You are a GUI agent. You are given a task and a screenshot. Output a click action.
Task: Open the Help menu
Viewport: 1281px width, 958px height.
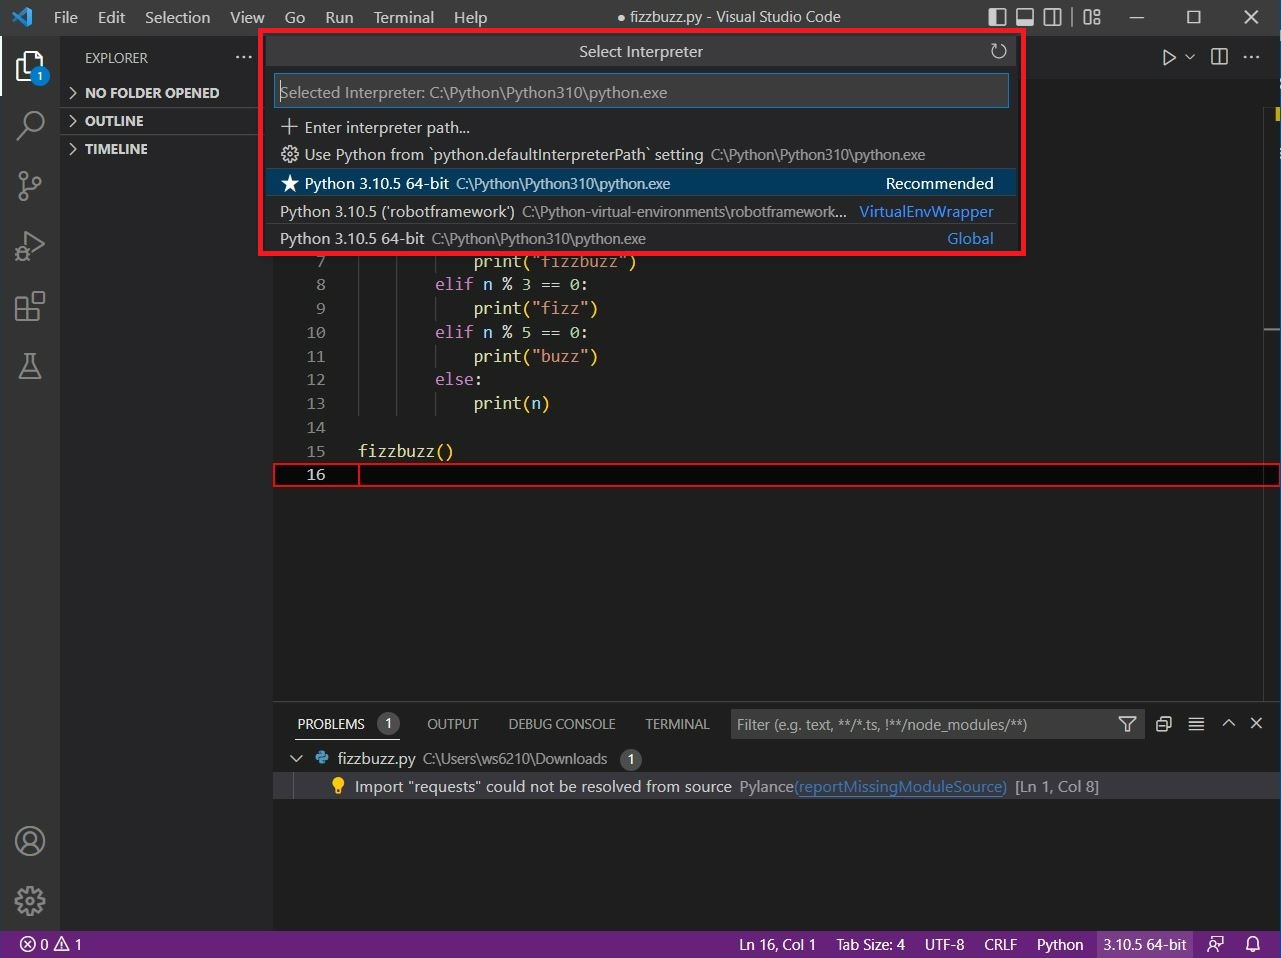point(470,17)
